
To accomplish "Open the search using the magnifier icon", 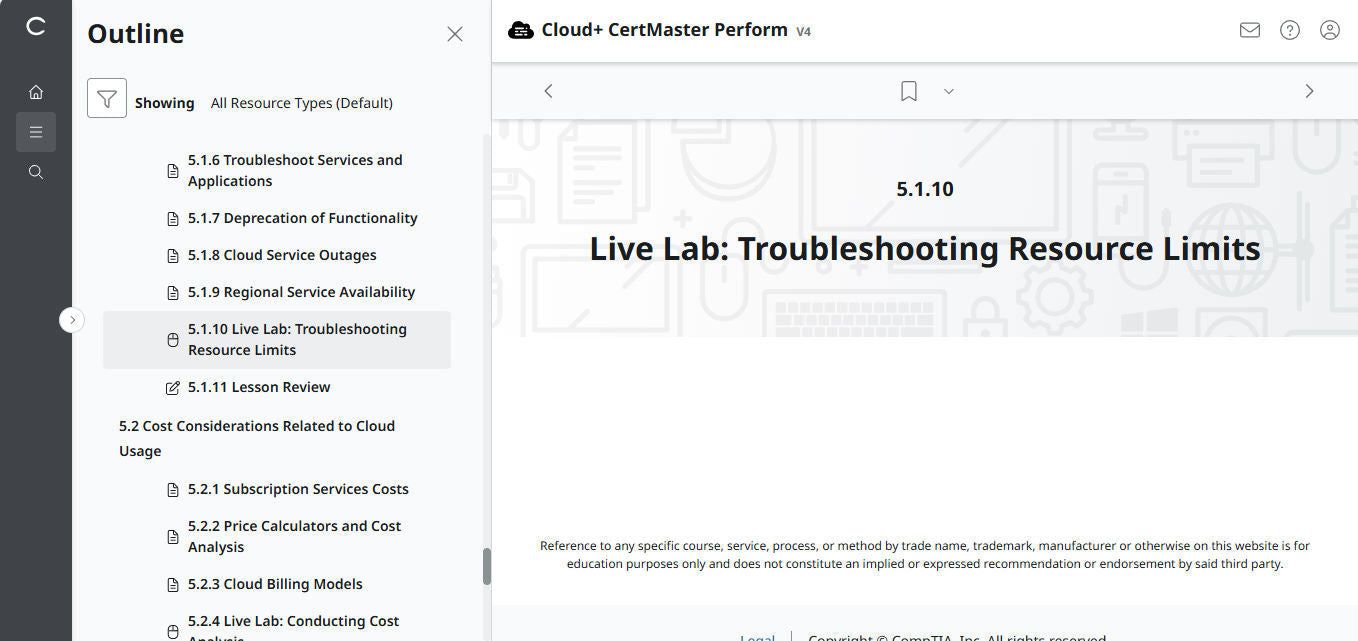I will pos(36,171).
